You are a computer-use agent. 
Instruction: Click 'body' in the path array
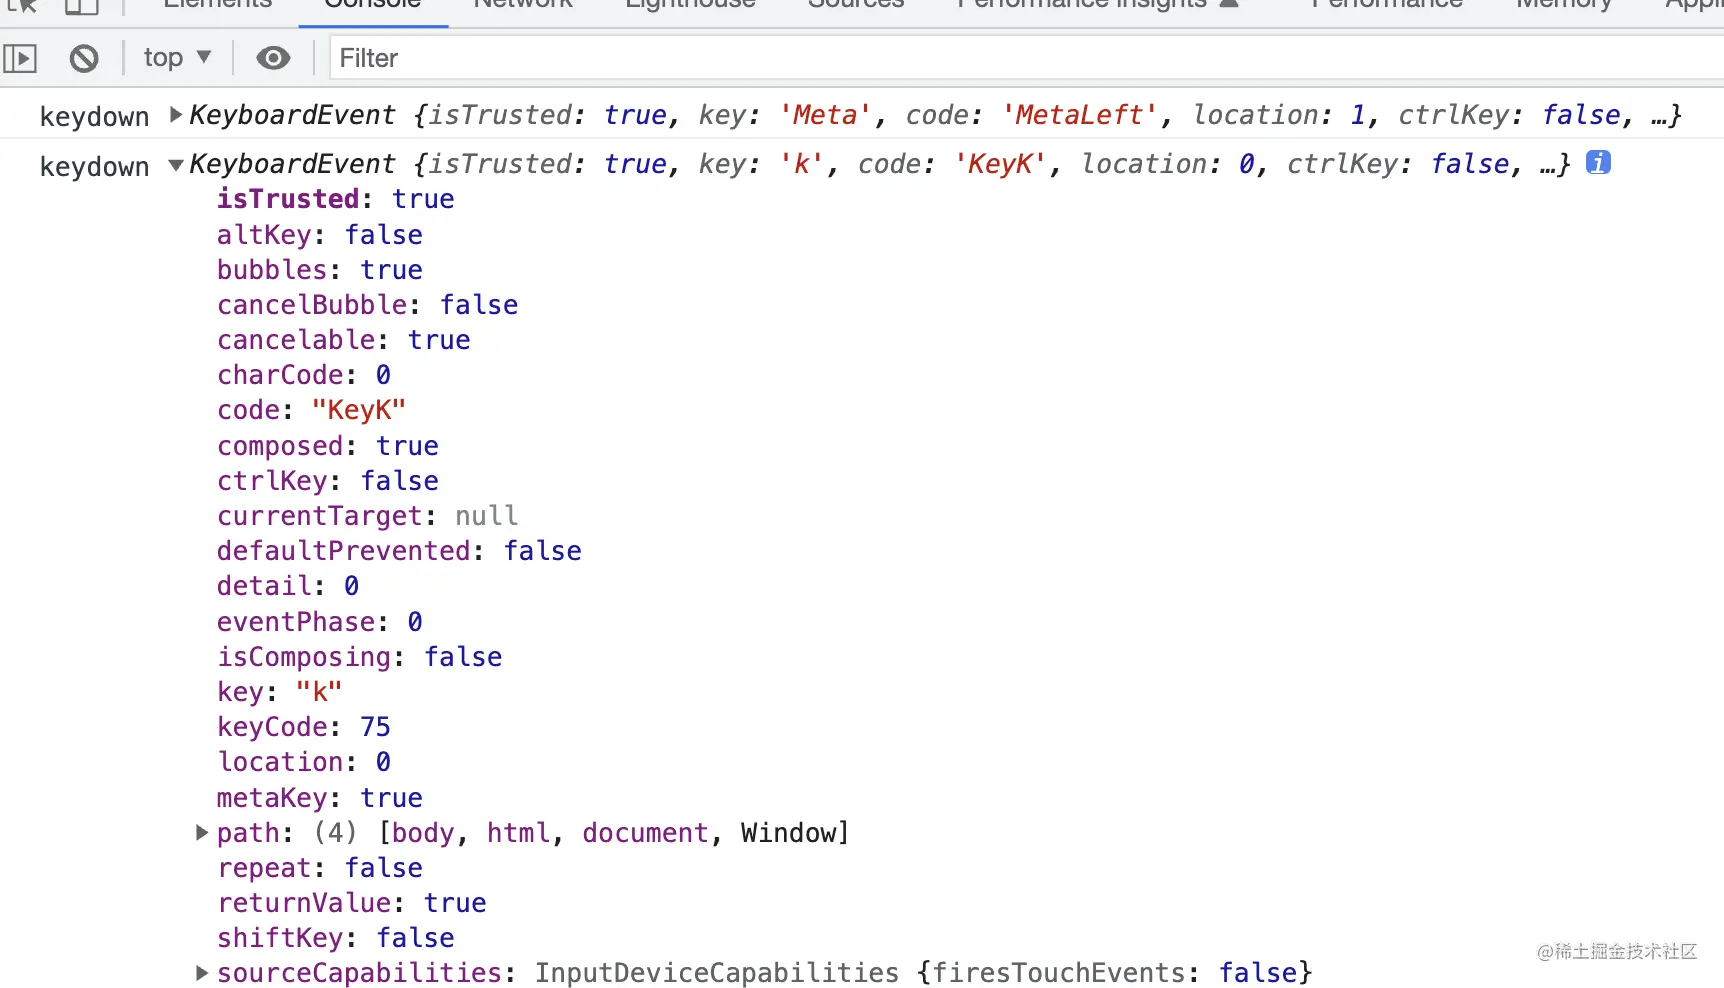click(x=423, y=833)
